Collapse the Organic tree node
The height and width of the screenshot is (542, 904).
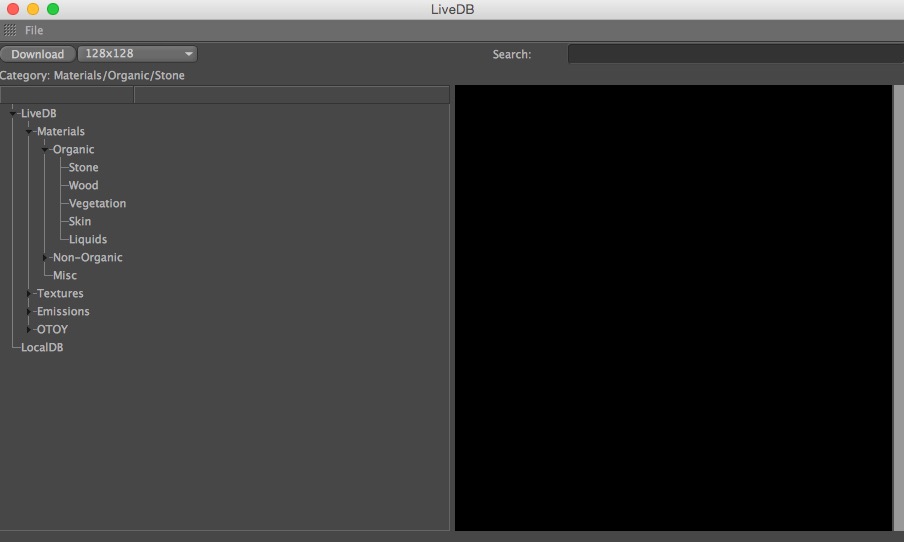click(44, 149)
